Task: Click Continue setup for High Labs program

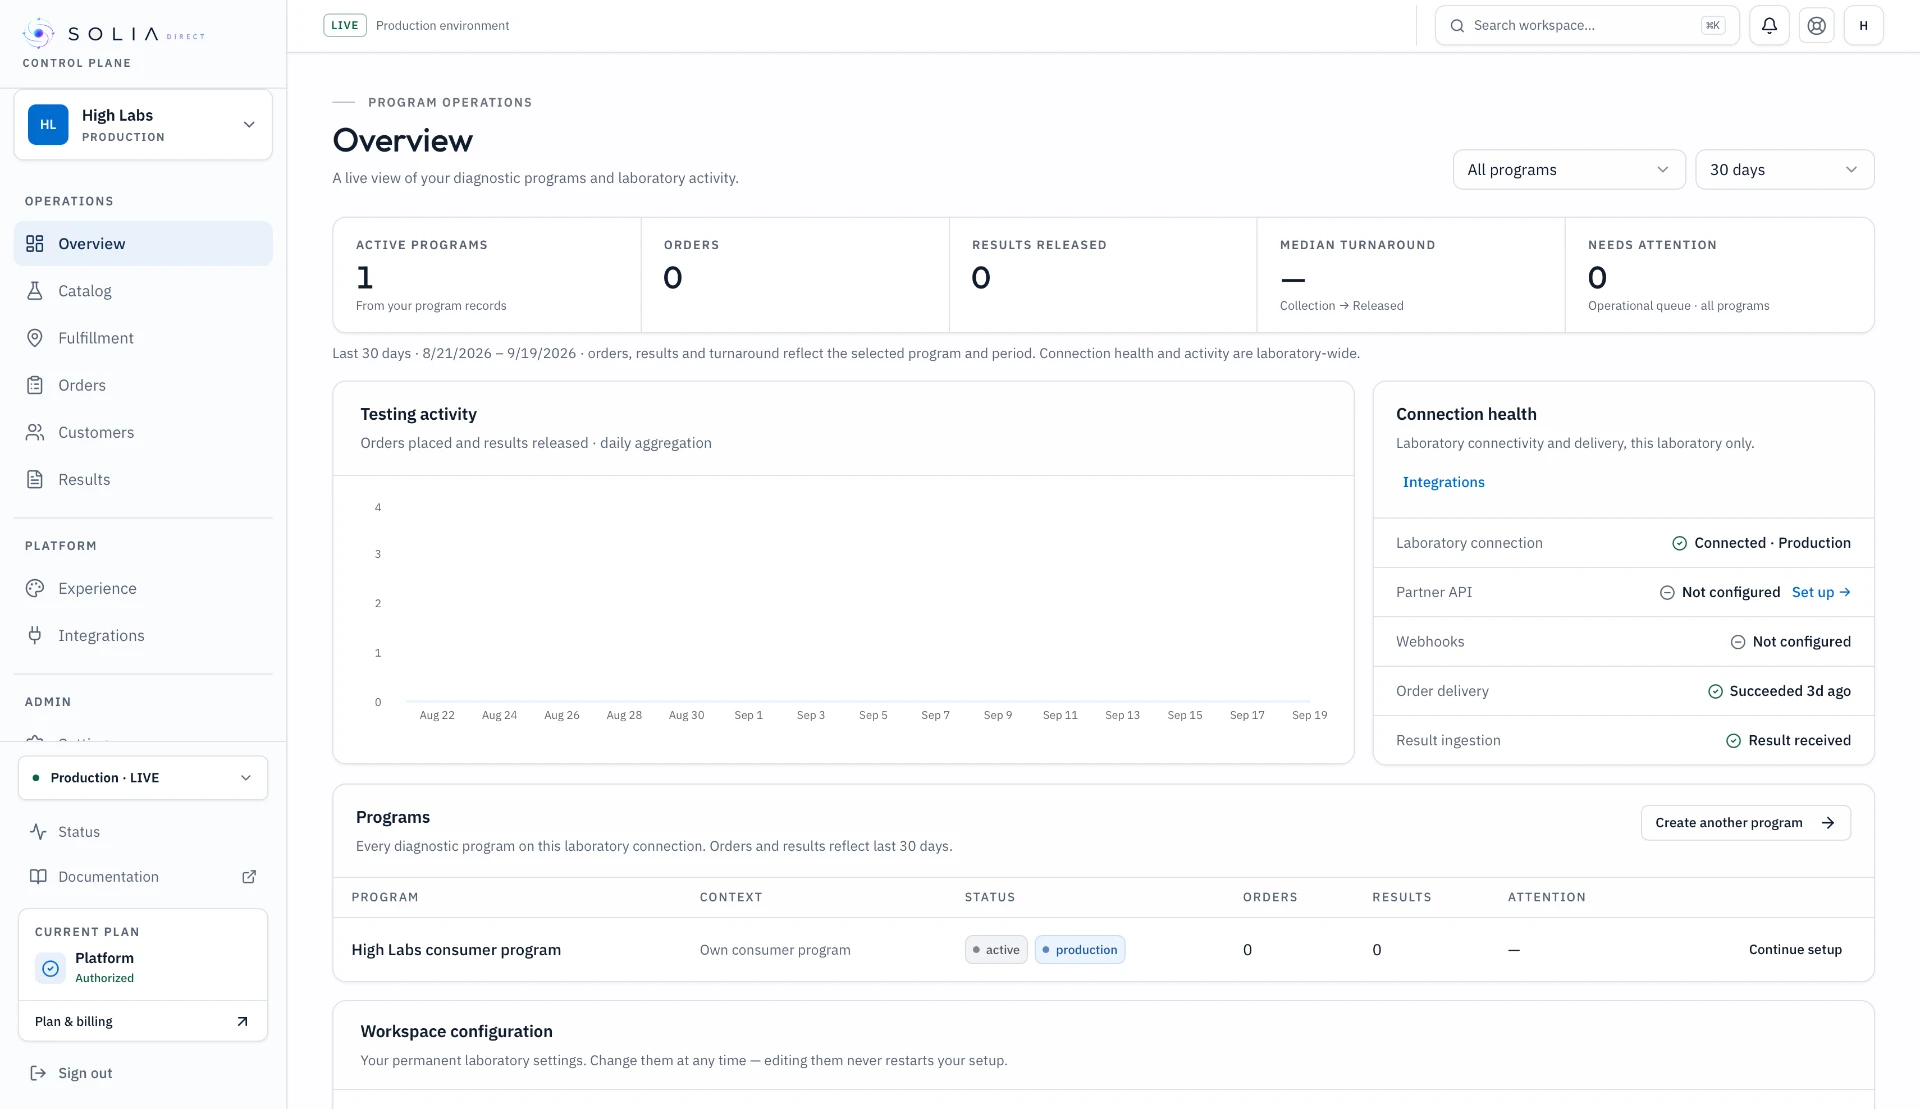Action: 1795,950
